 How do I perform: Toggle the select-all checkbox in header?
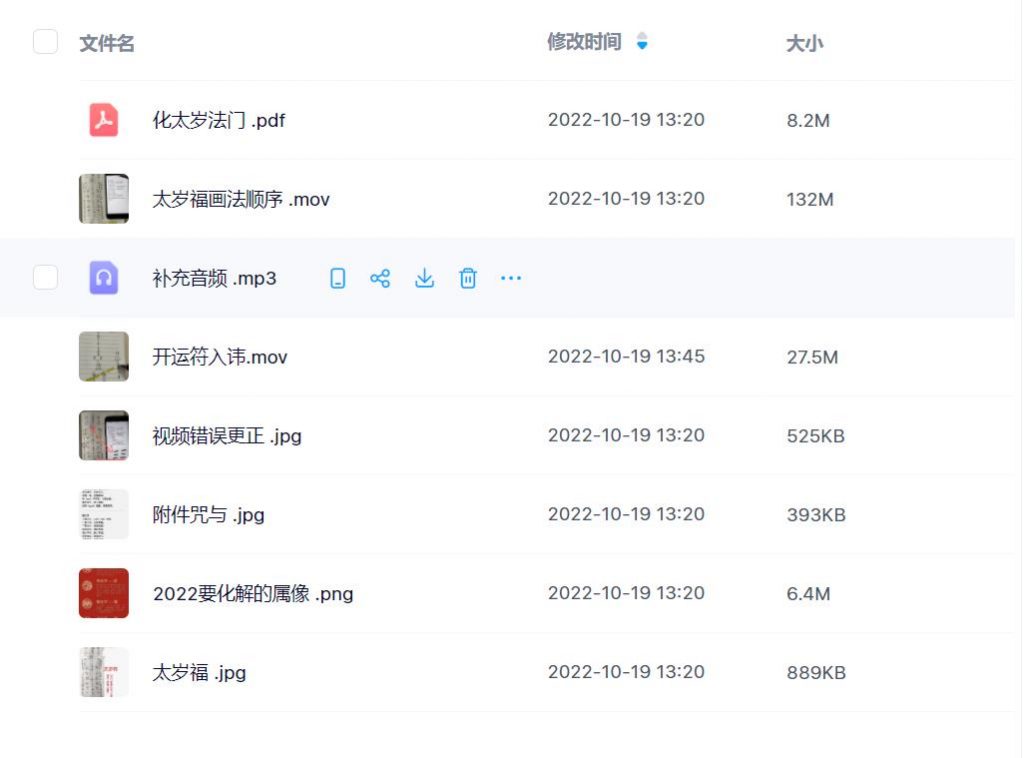pos(46,42)
